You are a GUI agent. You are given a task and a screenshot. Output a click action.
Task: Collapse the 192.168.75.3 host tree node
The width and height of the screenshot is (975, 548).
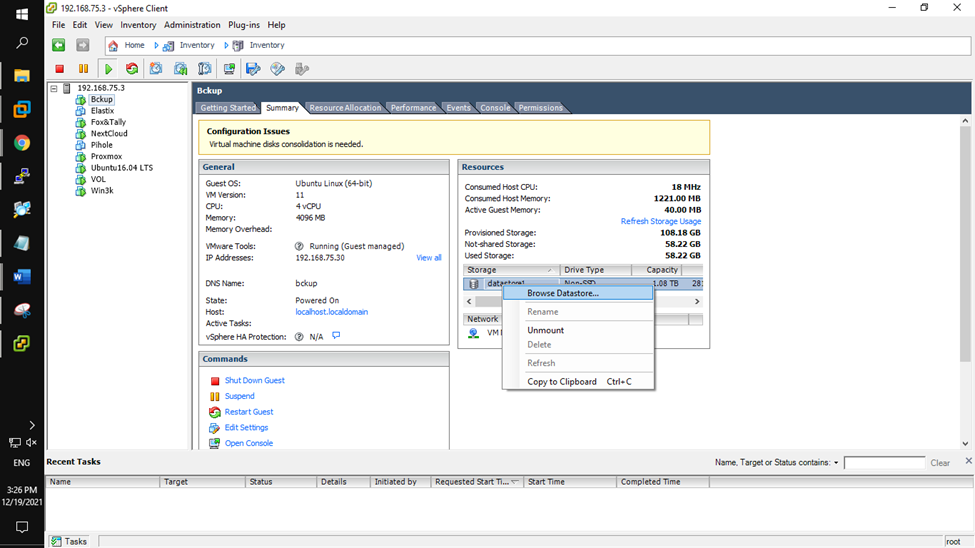[x=54, y=88]
